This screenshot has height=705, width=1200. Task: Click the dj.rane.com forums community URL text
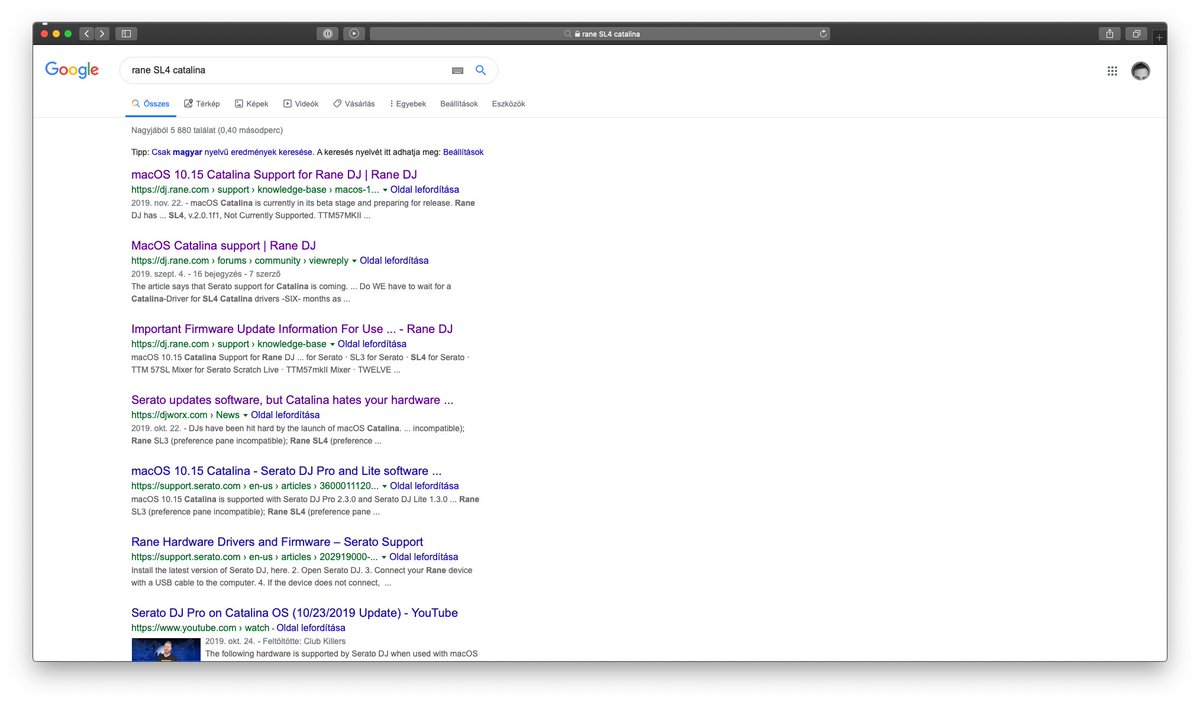(x=240, y=261)
